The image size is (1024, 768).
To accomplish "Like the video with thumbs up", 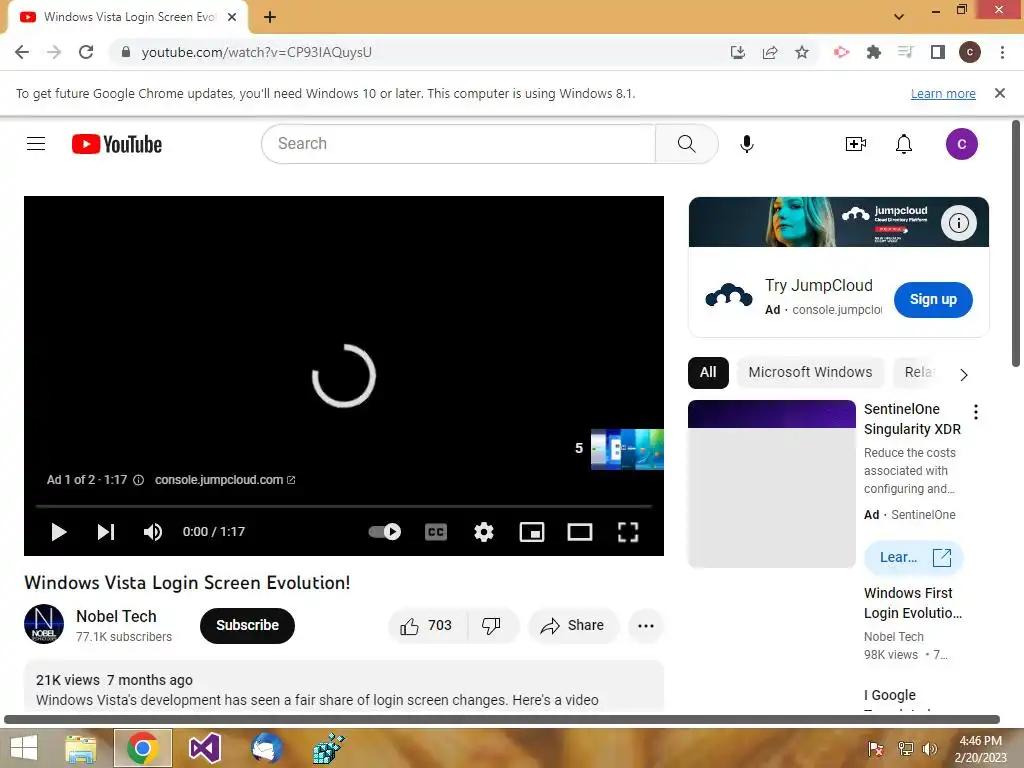I will click(x=427, y=626).
